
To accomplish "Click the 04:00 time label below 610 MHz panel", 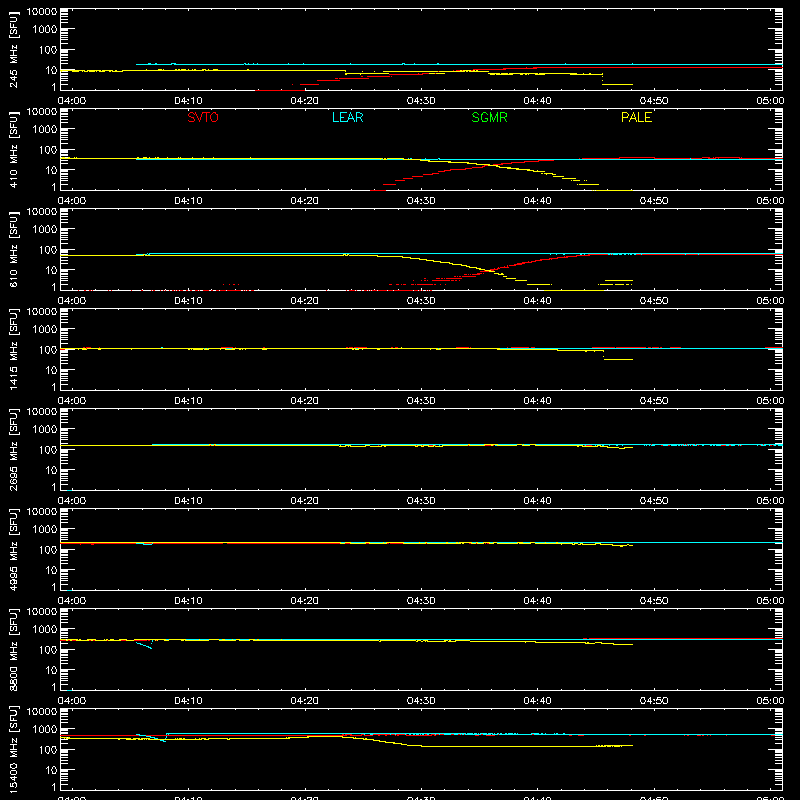I will pos(72,301).
